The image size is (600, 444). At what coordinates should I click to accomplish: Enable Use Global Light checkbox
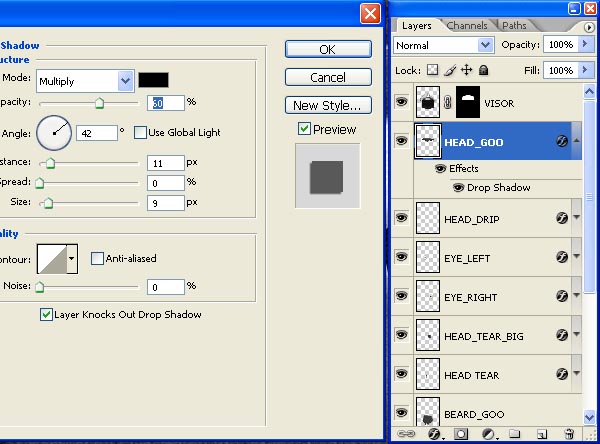coord(140,132)
